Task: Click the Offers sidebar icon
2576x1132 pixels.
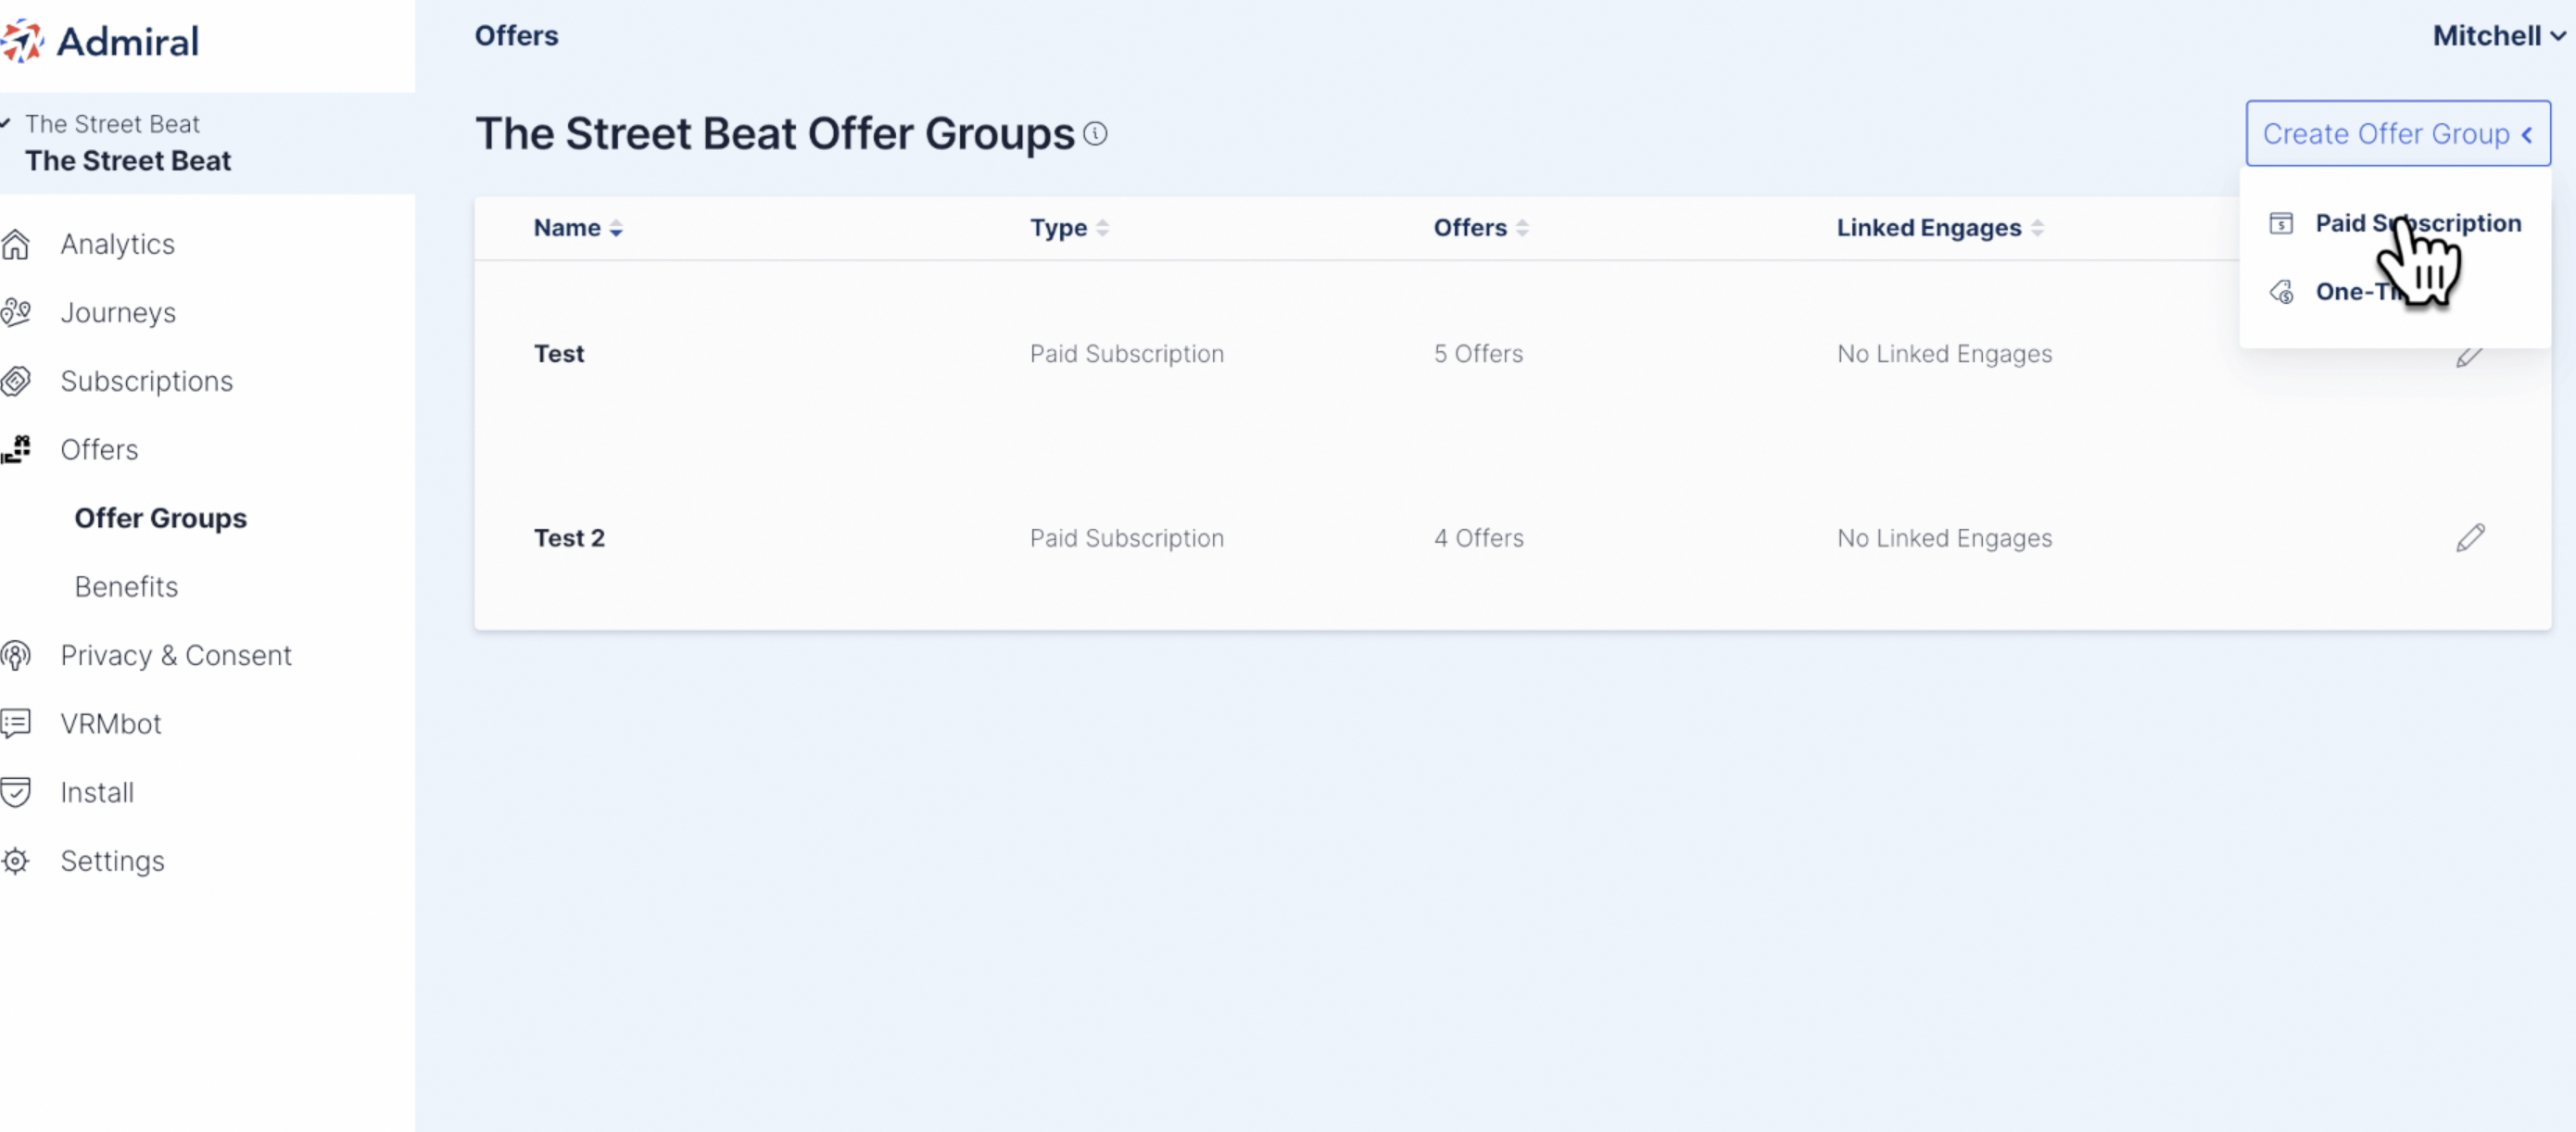Action: click(x=16, y=449)
